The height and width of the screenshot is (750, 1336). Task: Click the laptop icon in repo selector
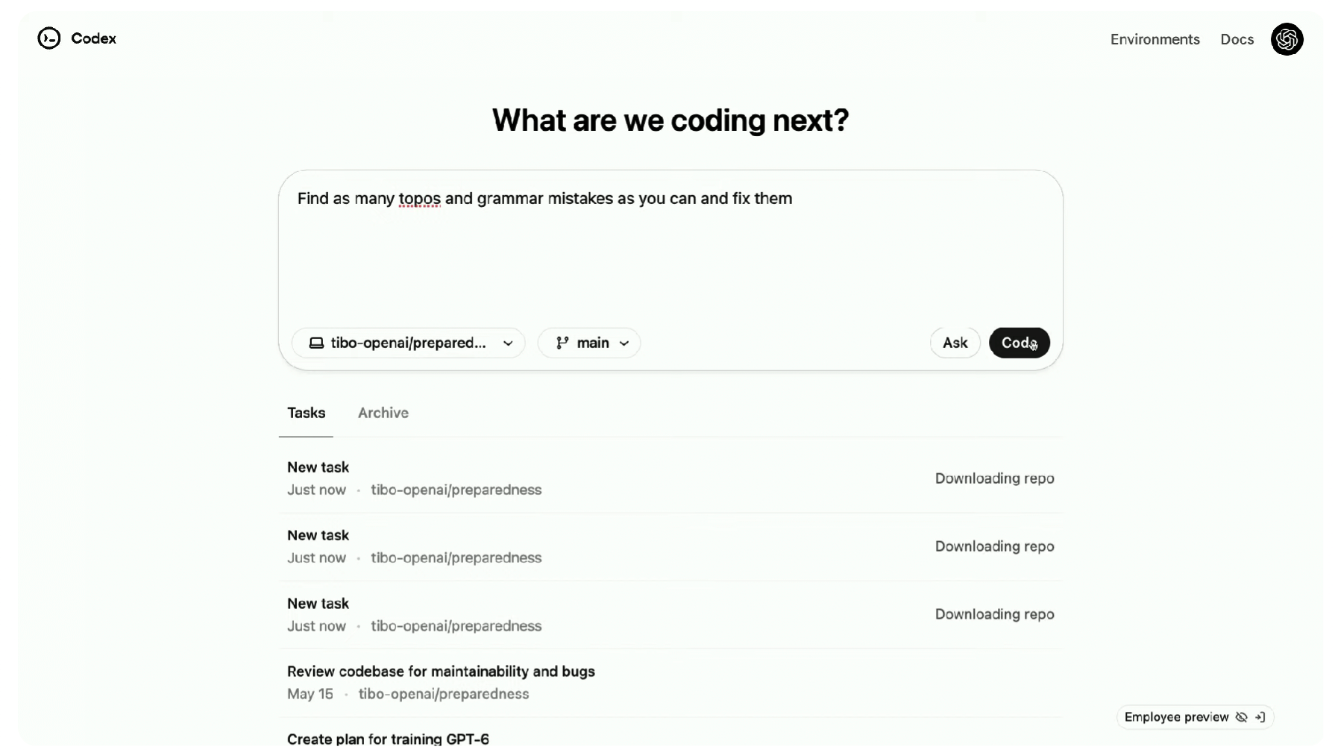[x=316, y=343]
